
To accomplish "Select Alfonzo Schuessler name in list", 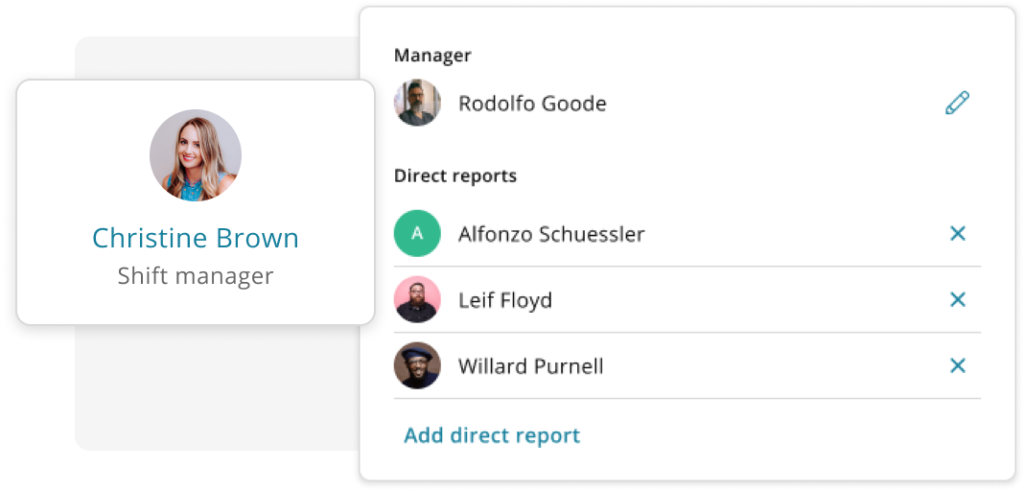I will coord(551,234).
